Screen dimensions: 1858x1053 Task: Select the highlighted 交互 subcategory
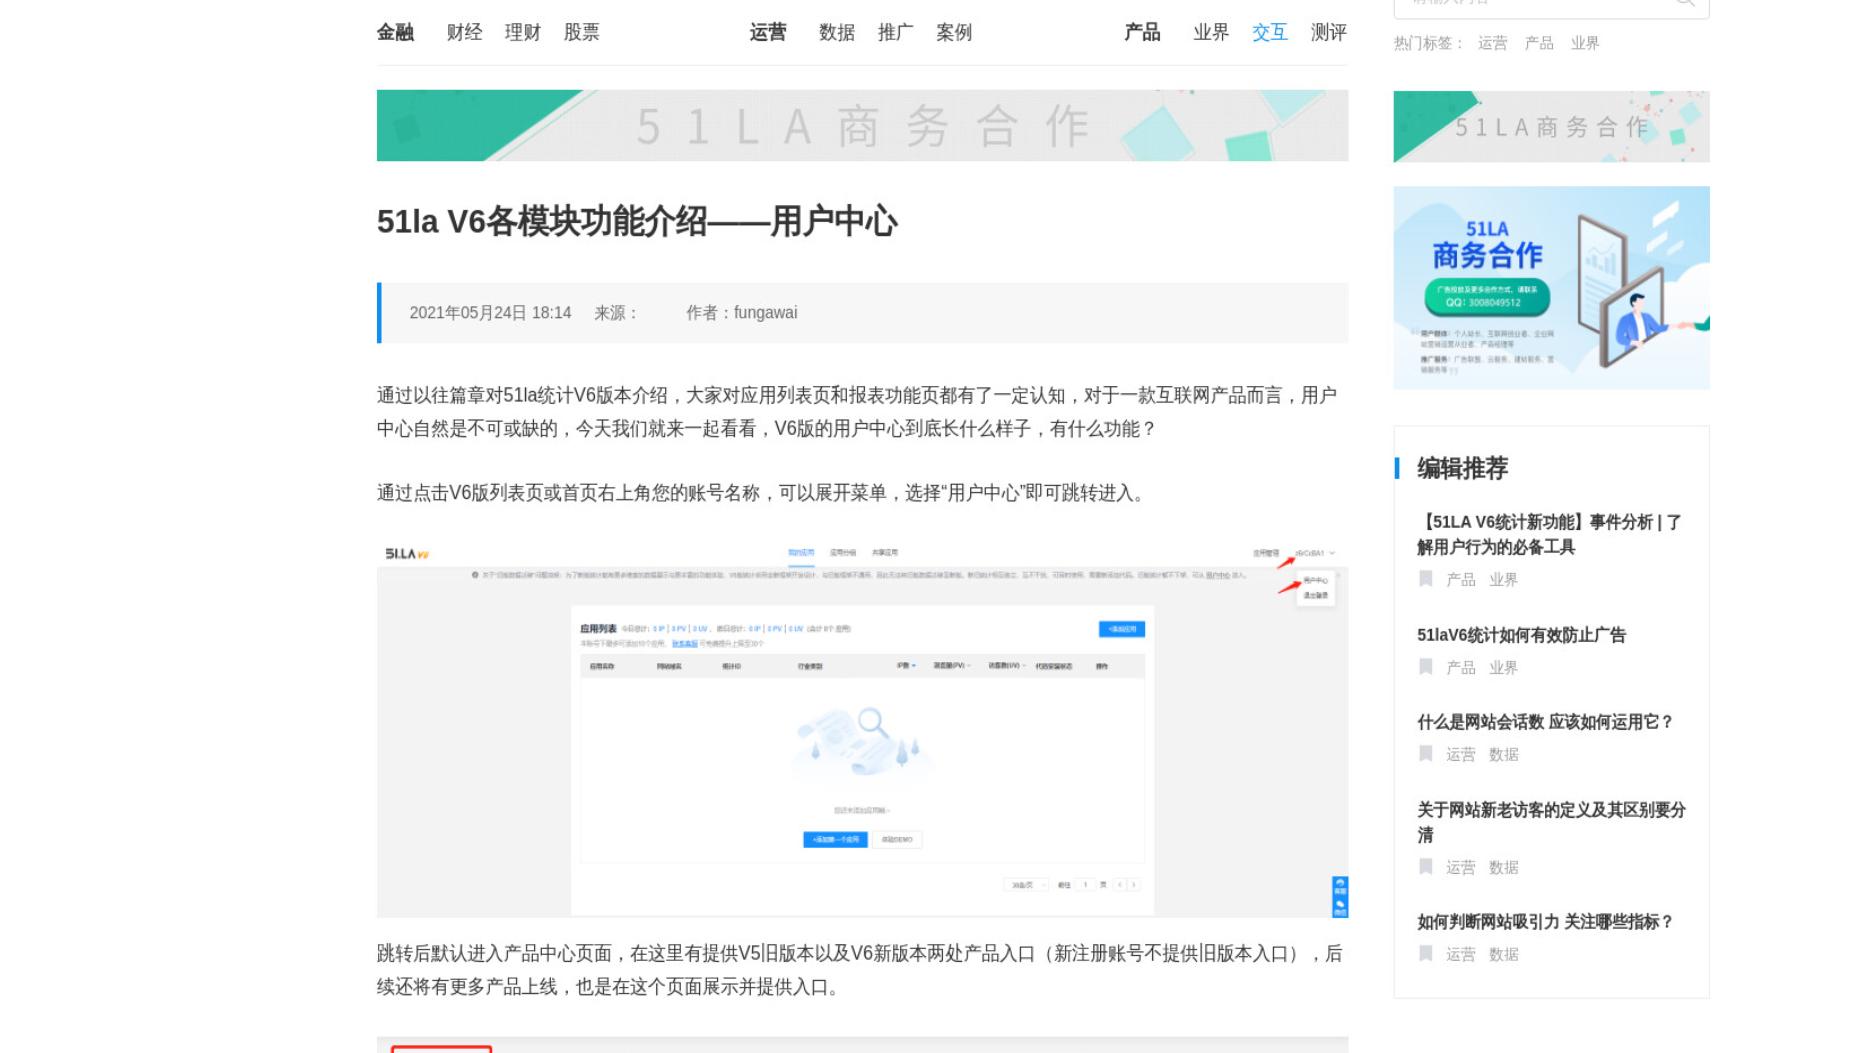click(1270, 32)
